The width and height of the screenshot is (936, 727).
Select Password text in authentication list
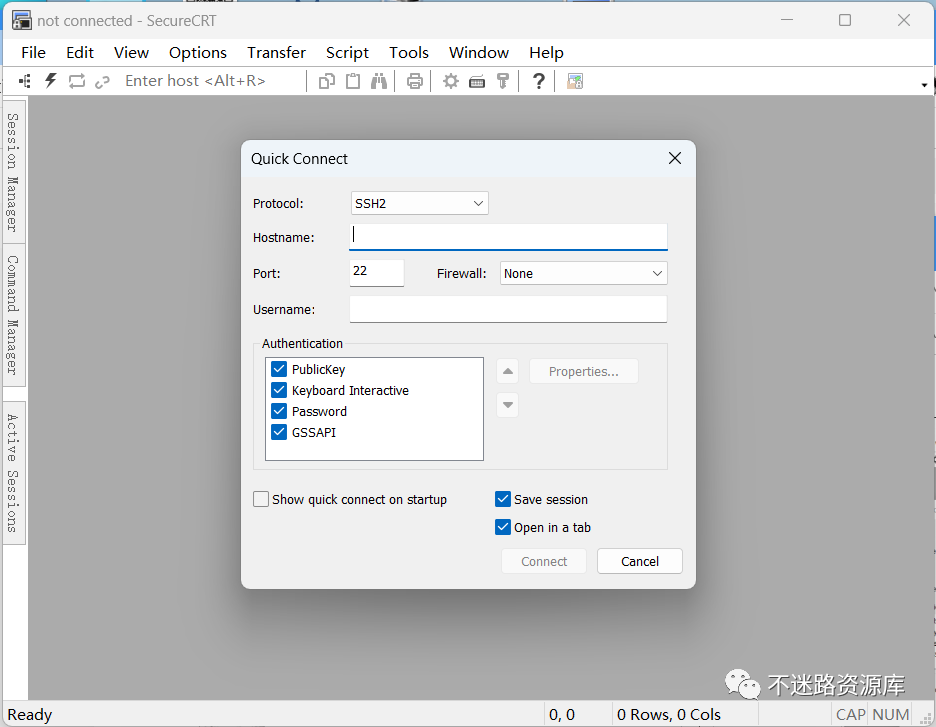pyautogui.click(x=319, y=411)
